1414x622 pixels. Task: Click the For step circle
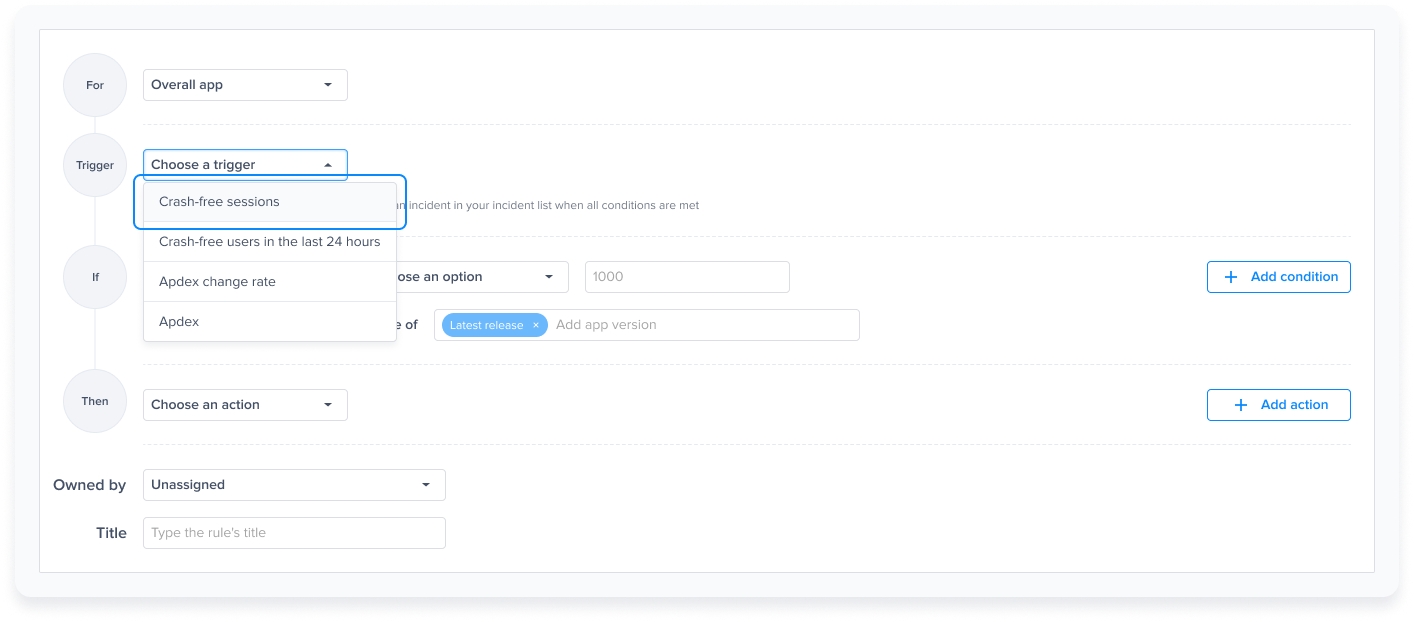95,85
